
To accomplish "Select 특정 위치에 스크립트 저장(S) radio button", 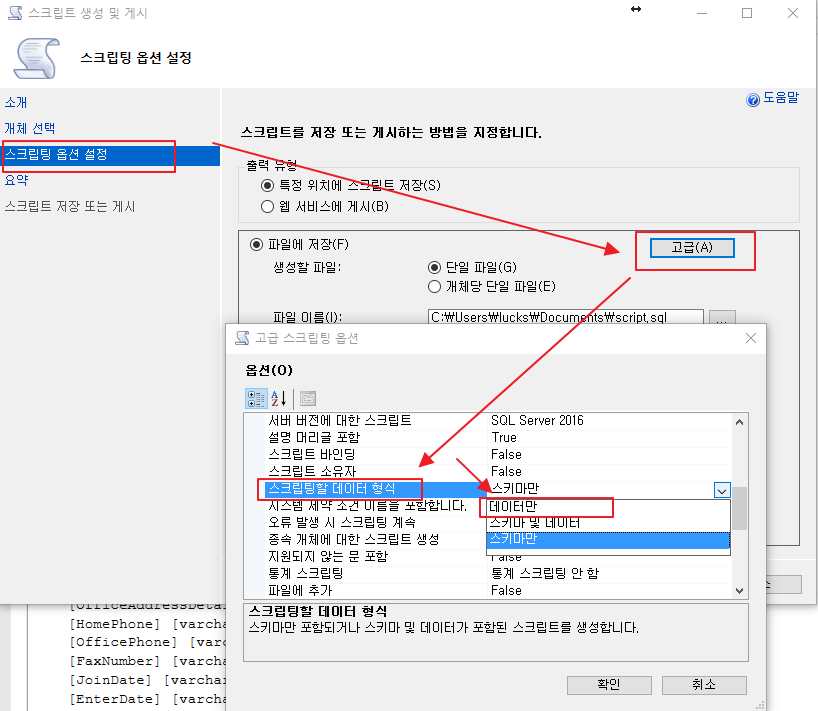I will coord(267,185).
